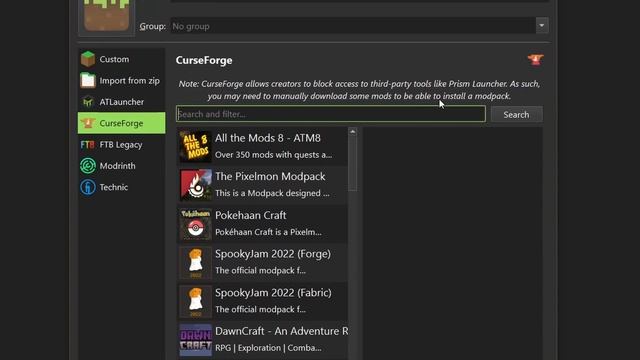Choose 'SpookyJam 2022 (Fabric)' title

(273, 293)
